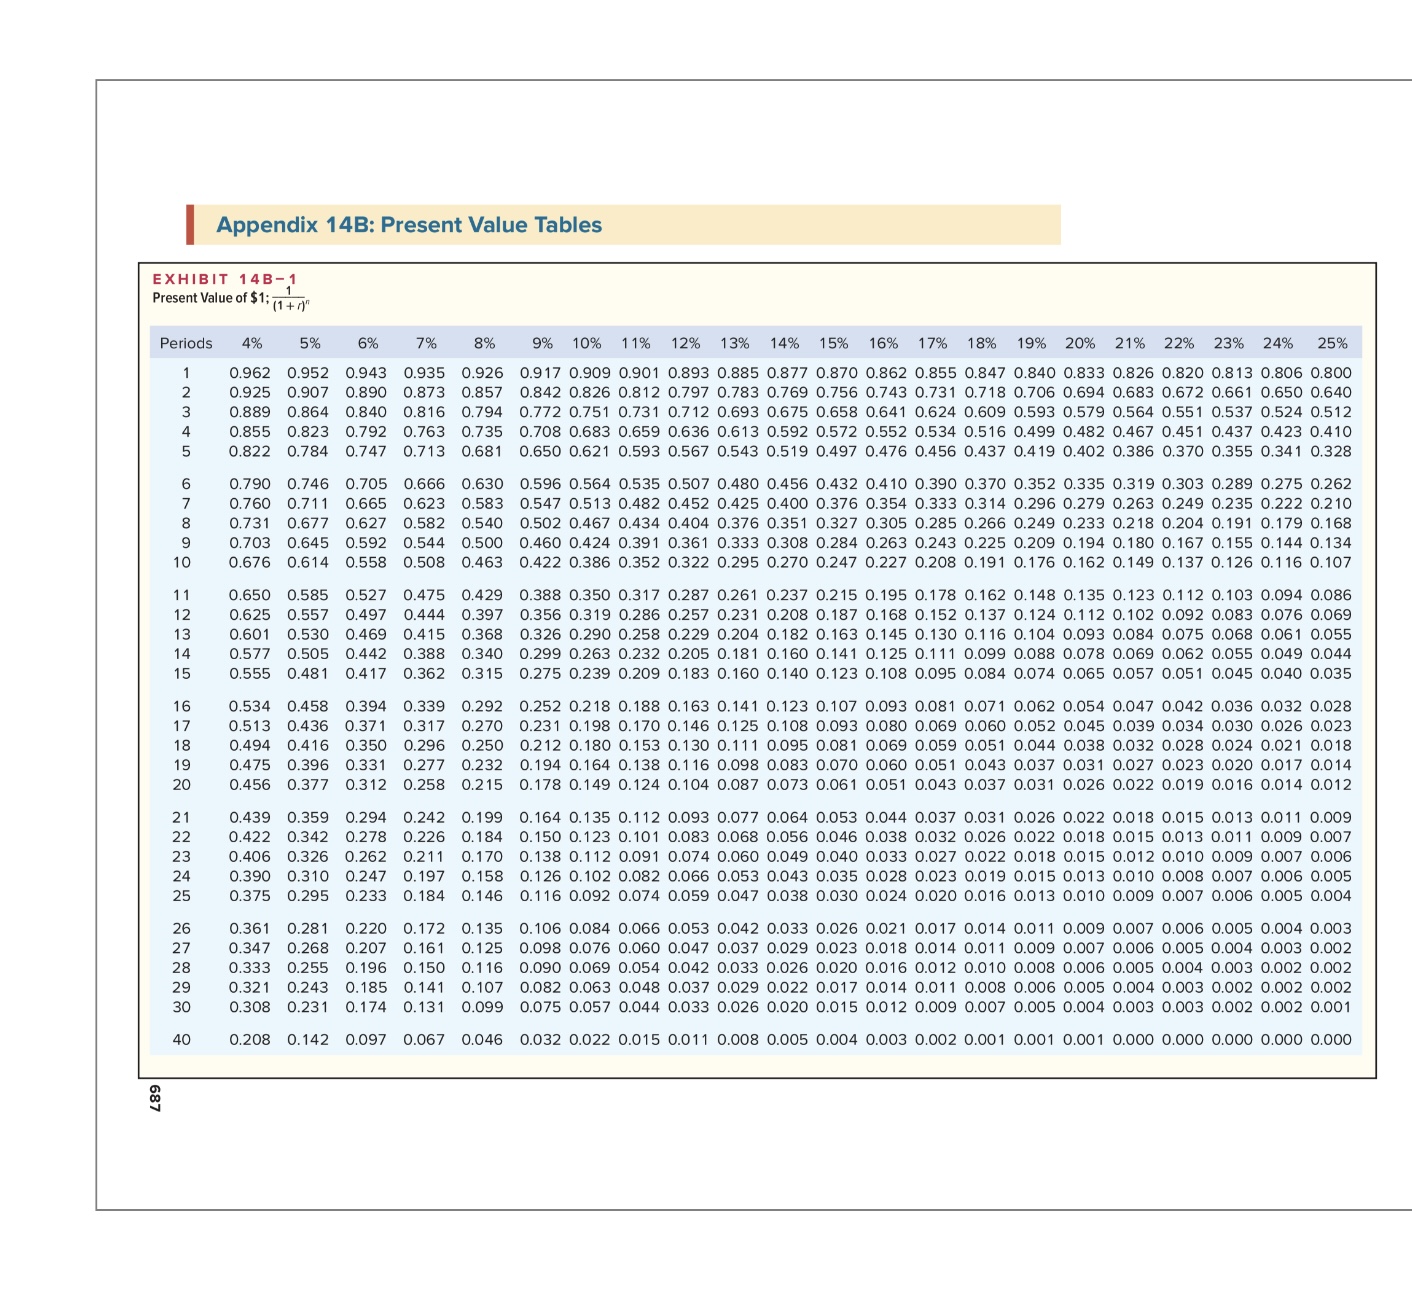This screenshot has height=1290, width=1412.
Task: Click the cell showing 0.308
Action: [250, 1010]
